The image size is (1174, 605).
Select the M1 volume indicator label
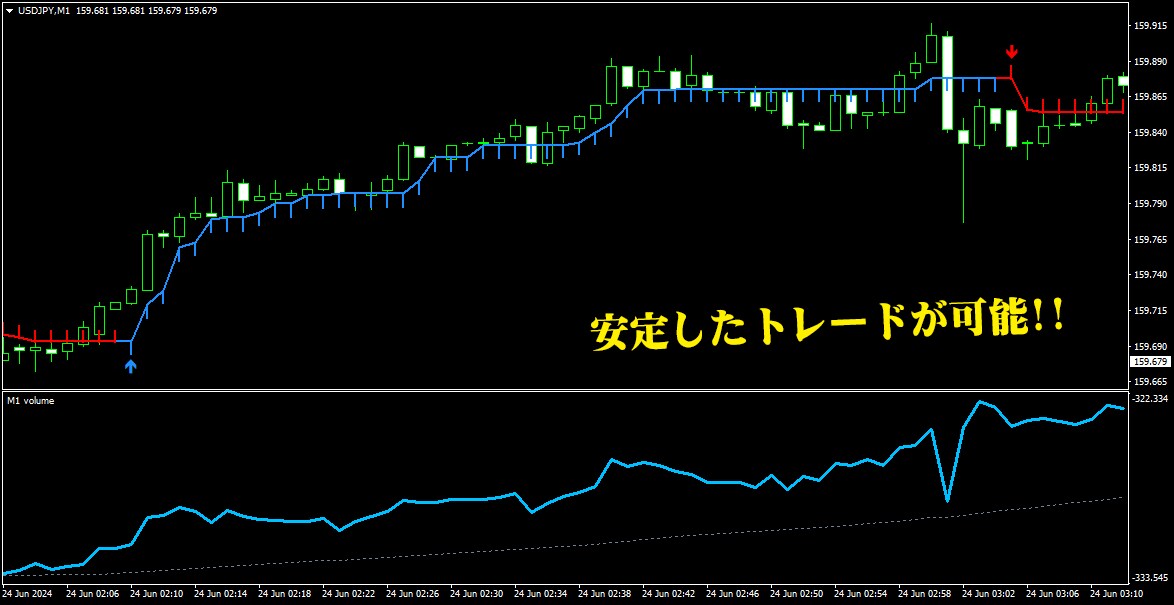pyautogui.click(x=31, y=401)
